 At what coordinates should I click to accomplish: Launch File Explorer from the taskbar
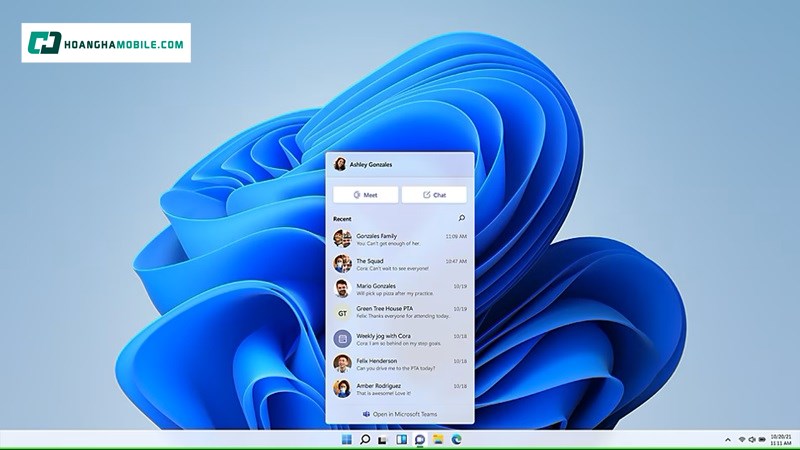pyautogui.click(x=437, y=439)
